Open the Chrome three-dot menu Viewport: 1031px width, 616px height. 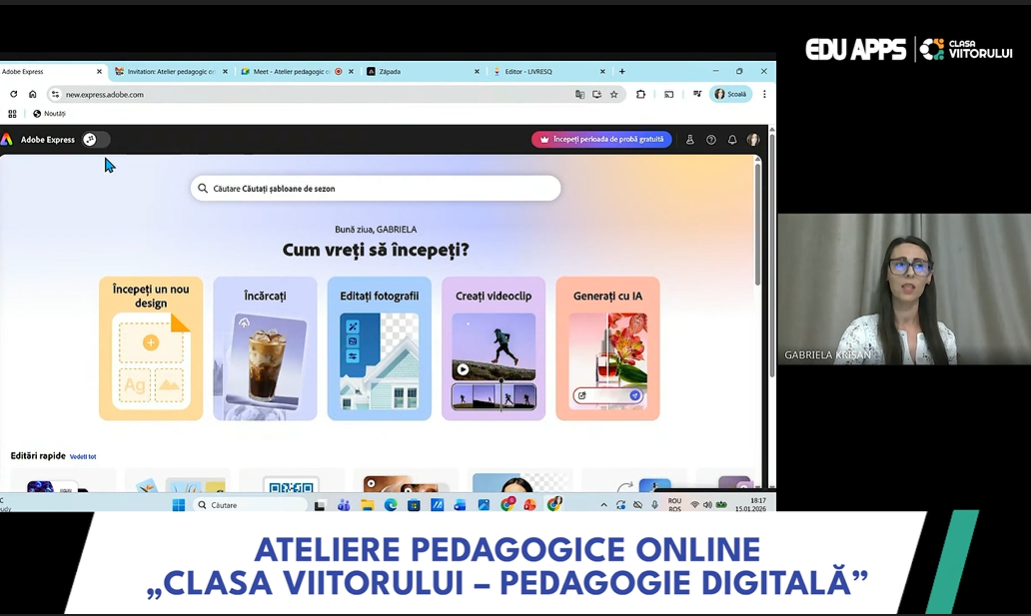click(x=764, y=94)
